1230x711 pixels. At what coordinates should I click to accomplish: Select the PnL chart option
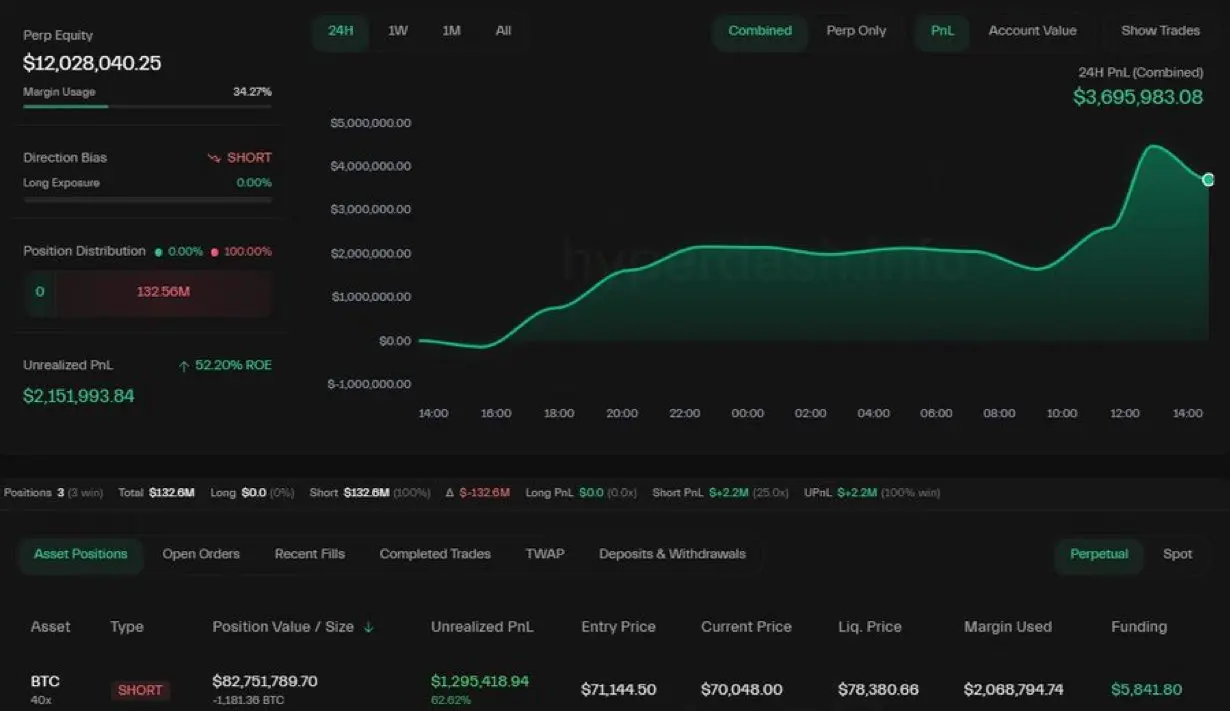[x=942, y=31]
